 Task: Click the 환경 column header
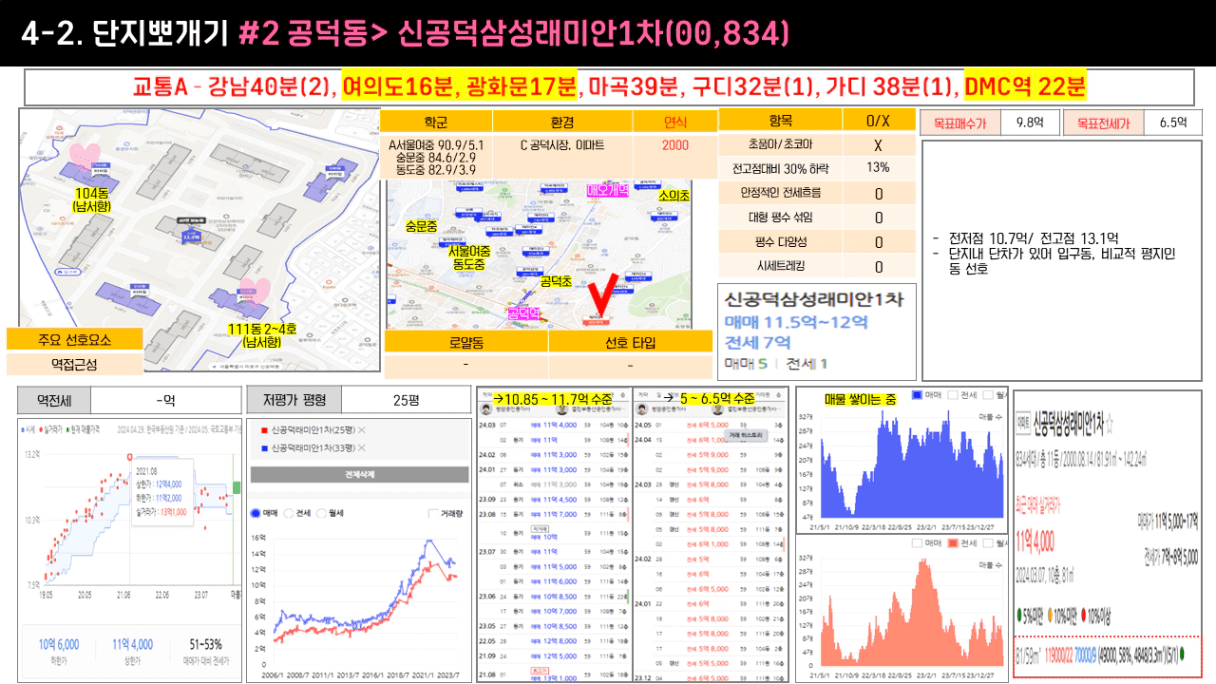[561, 121]
